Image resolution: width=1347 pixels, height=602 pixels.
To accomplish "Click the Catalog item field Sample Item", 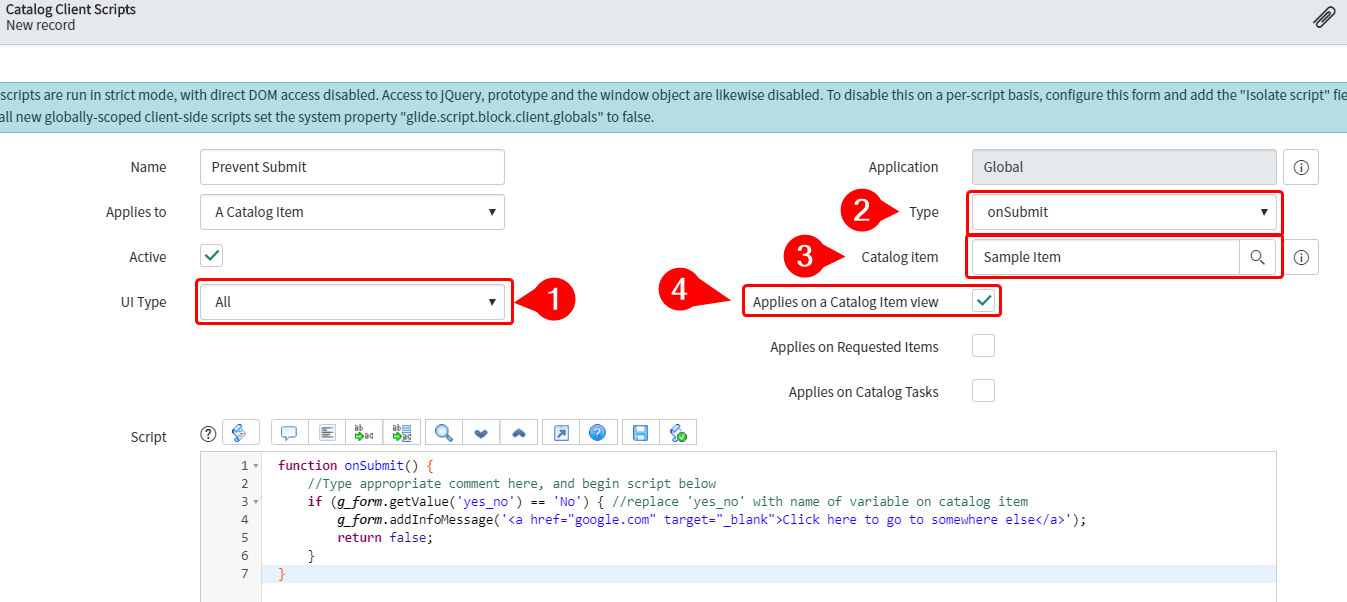I will coord(1105,257).
